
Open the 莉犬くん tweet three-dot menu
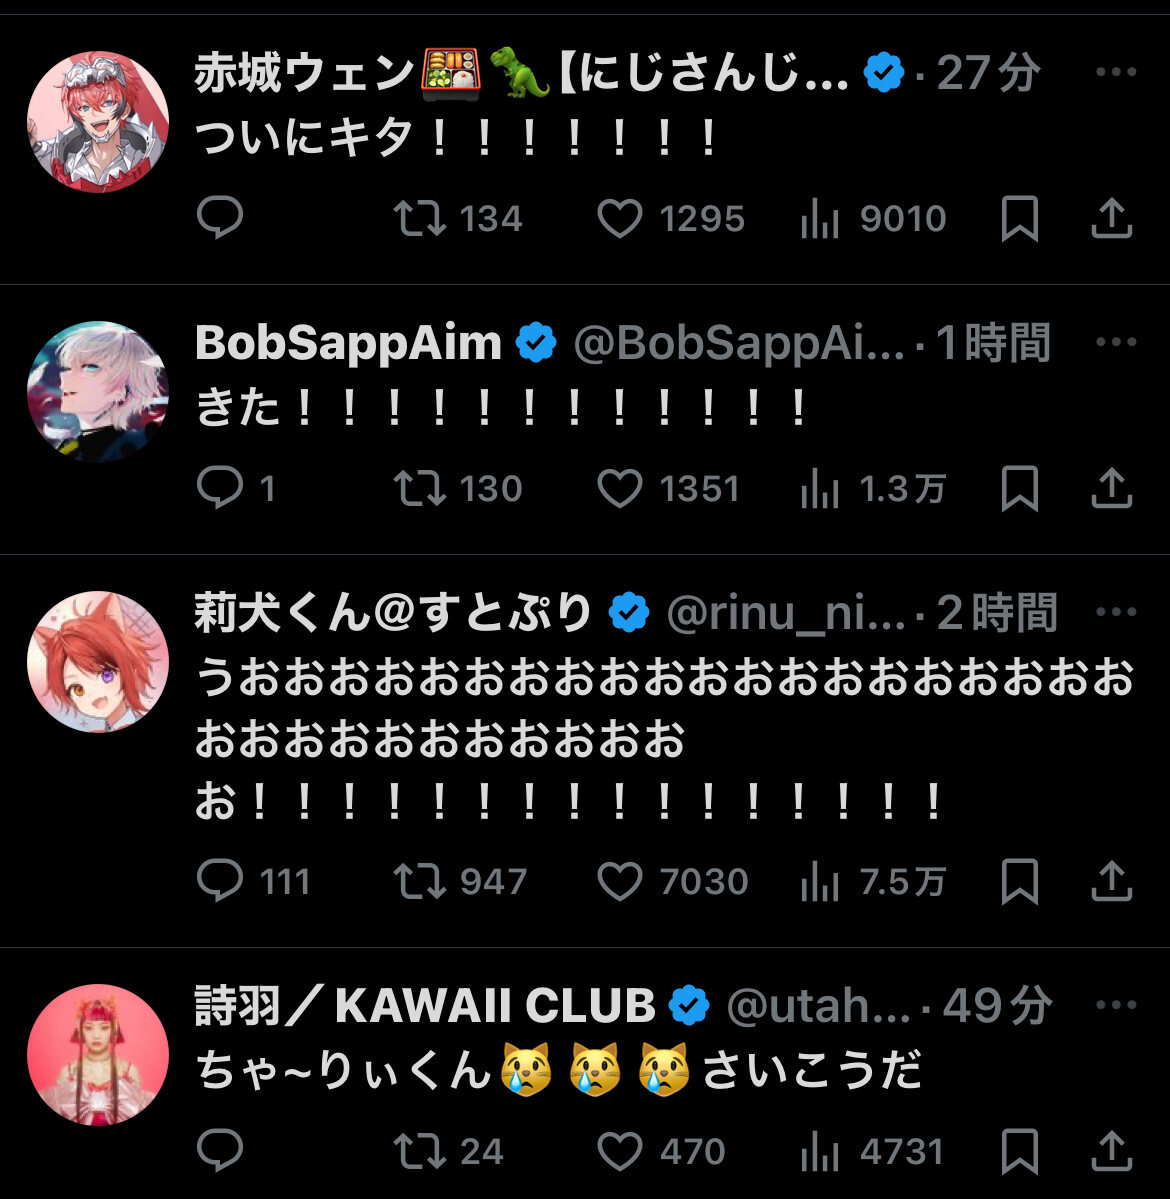(1116, 612)
